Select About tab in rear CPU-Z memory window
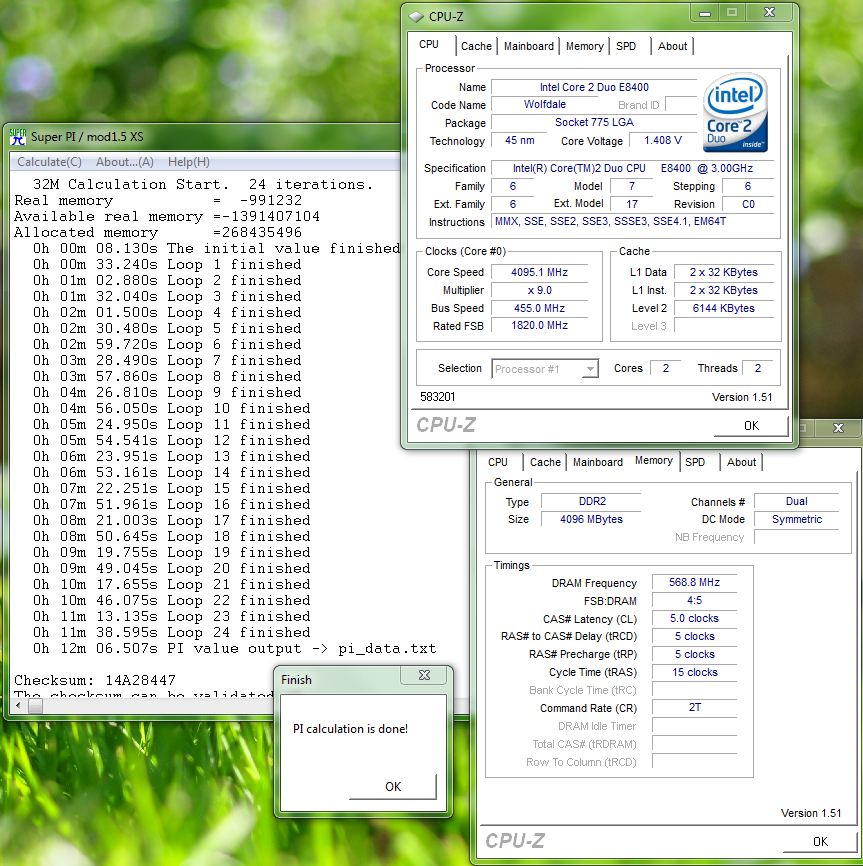 point(741,462)
